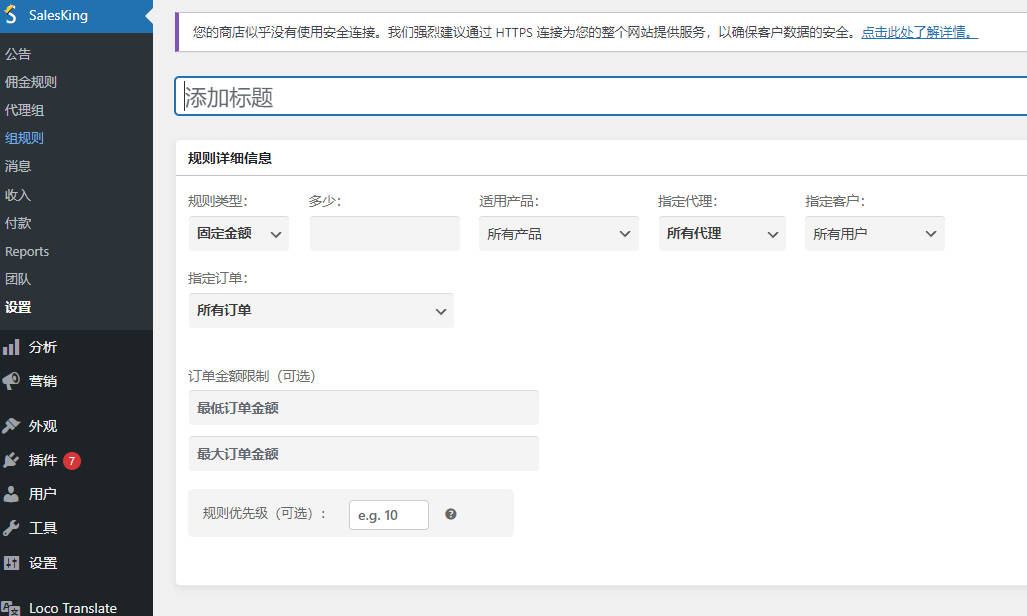Click the Tools wrench icon (工具)
Image resolution: width=1027 pixels, height=616 pixels.
pos(11,528)
